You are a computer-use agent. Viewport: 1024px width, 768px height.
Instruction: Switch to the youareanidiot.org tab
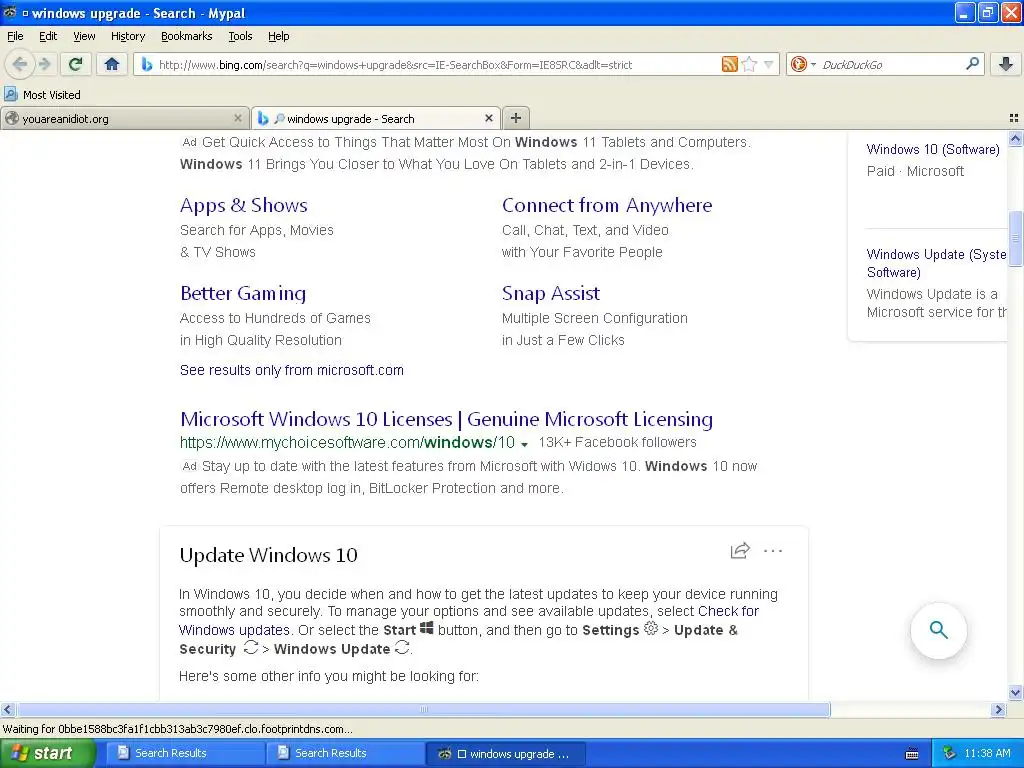pyautogui.click(x=125, y=118)
